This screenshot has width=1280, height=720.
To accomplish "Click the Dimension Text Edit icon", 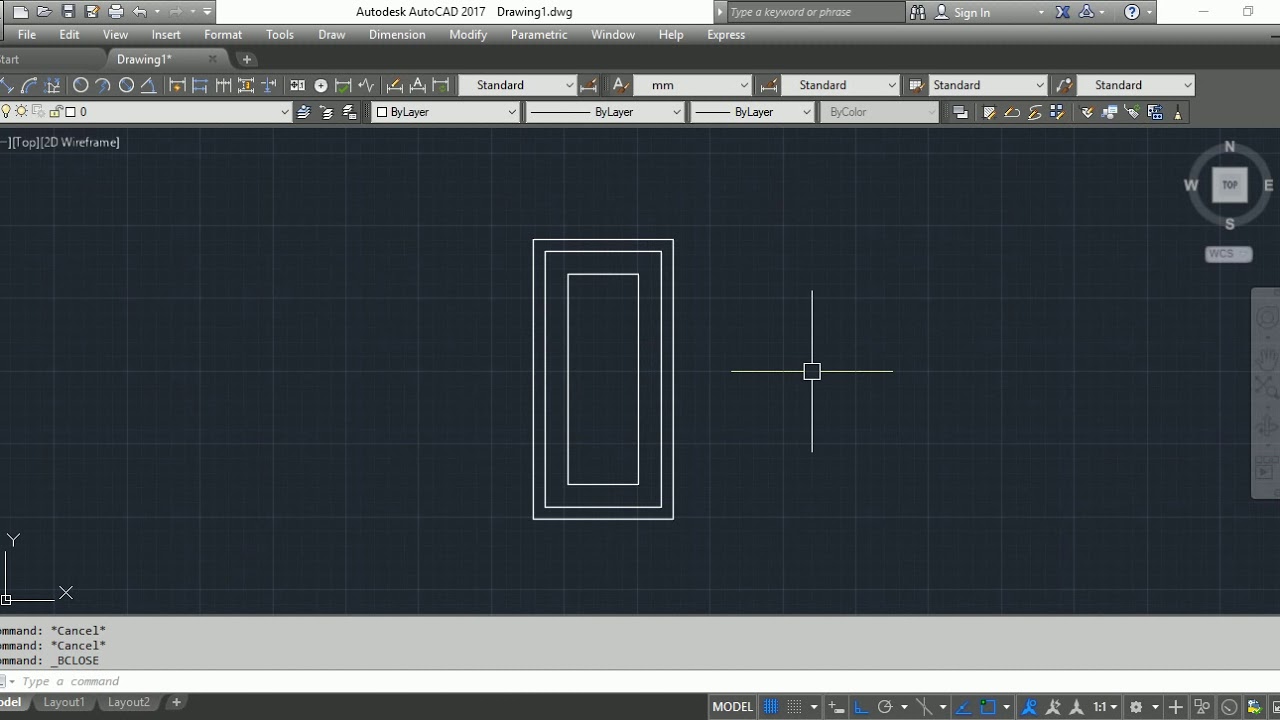I will point(418,85).
